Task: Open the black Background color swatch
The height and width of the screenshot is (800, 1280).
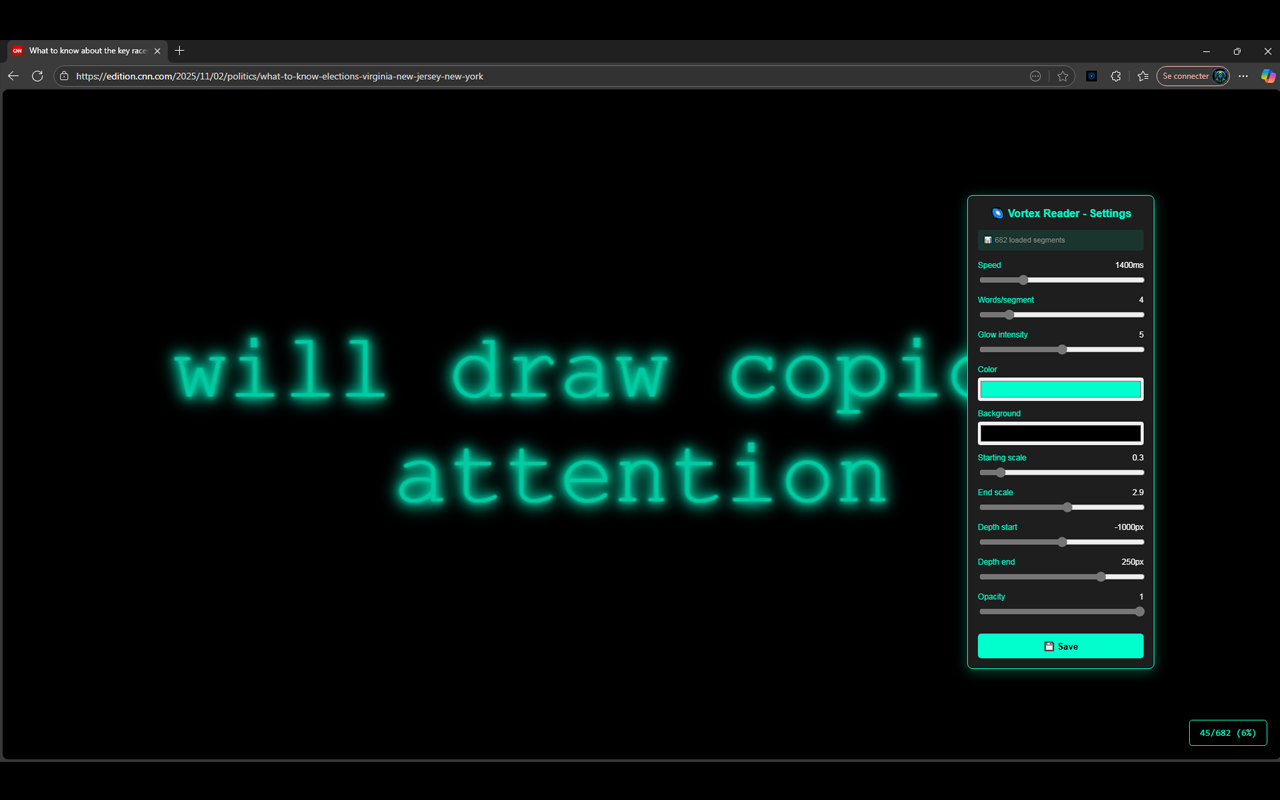Action: point(1060,432)
